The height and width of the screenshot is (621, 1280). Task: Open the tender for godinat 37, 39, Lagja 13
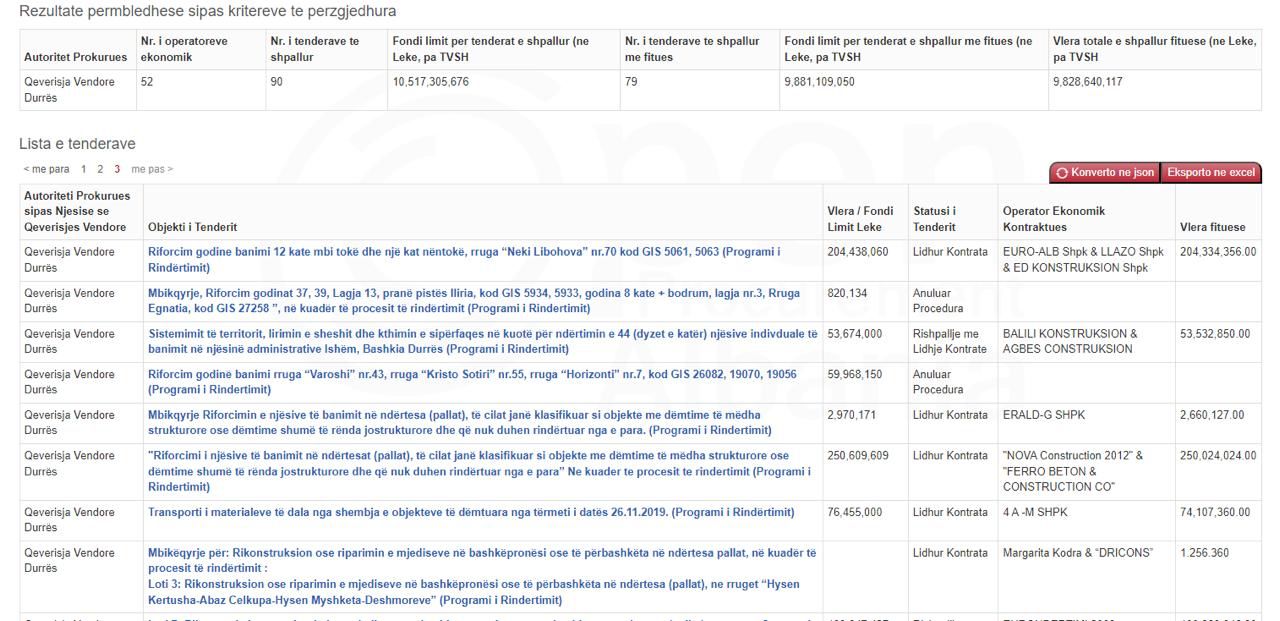point(473,301)
